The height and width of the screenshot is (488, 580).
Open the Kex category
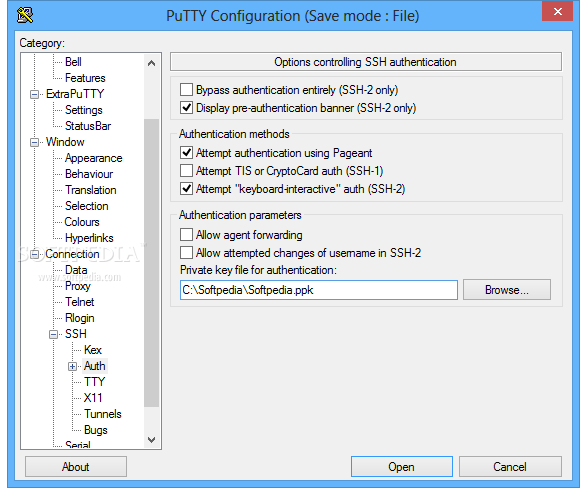(92, 350)
